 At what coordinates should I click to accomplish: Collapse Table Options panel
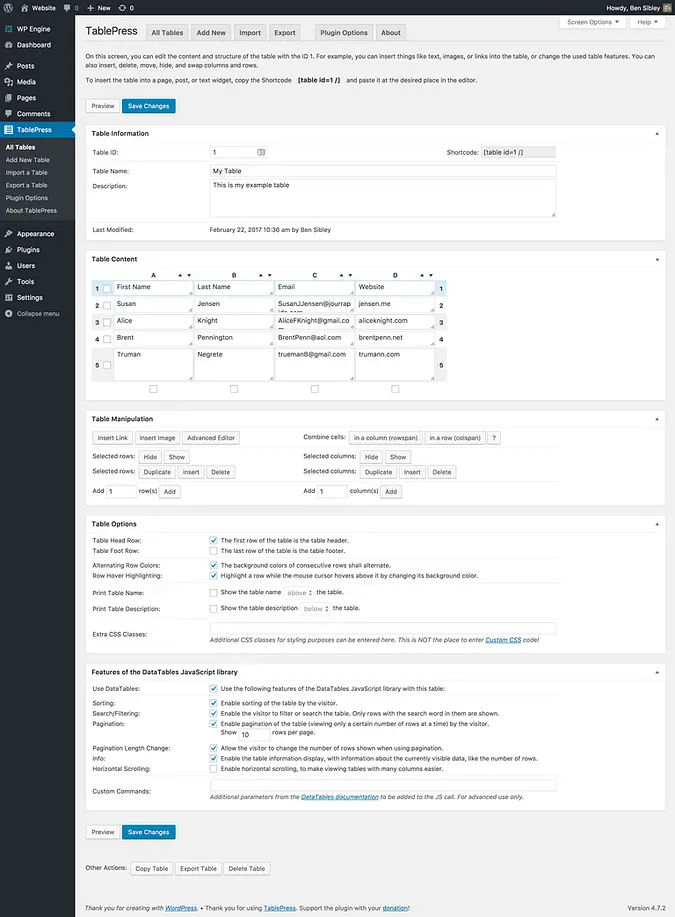[x=657, y=525]
